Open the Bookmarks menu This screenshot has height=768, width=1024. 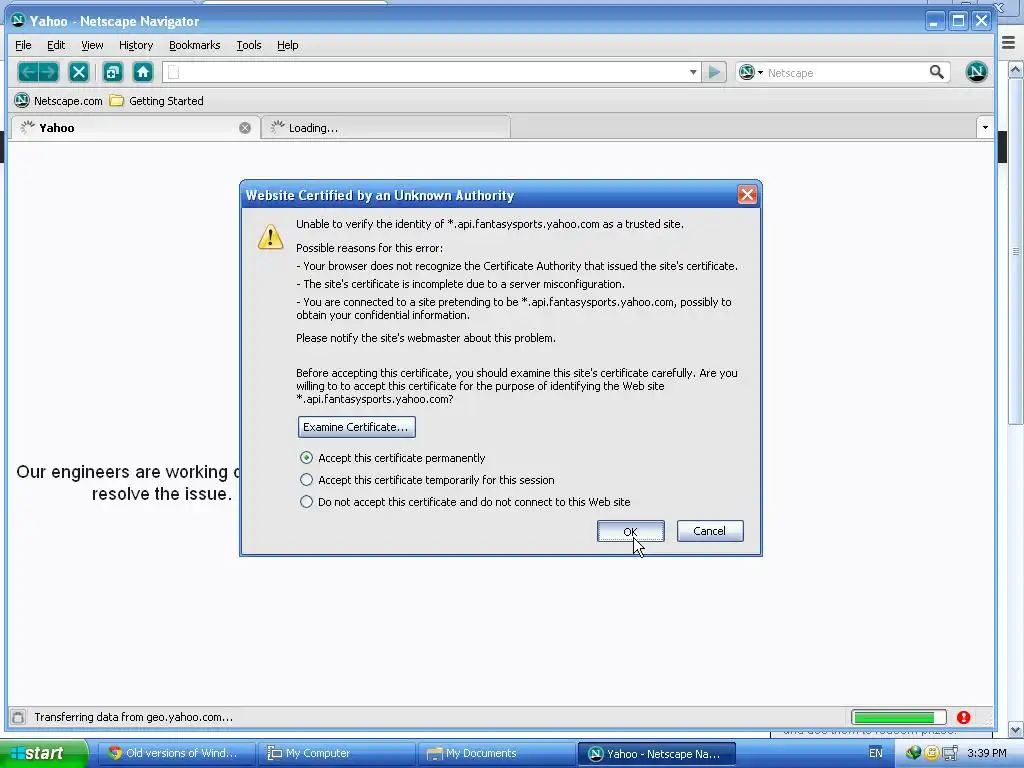coord(195,45)
